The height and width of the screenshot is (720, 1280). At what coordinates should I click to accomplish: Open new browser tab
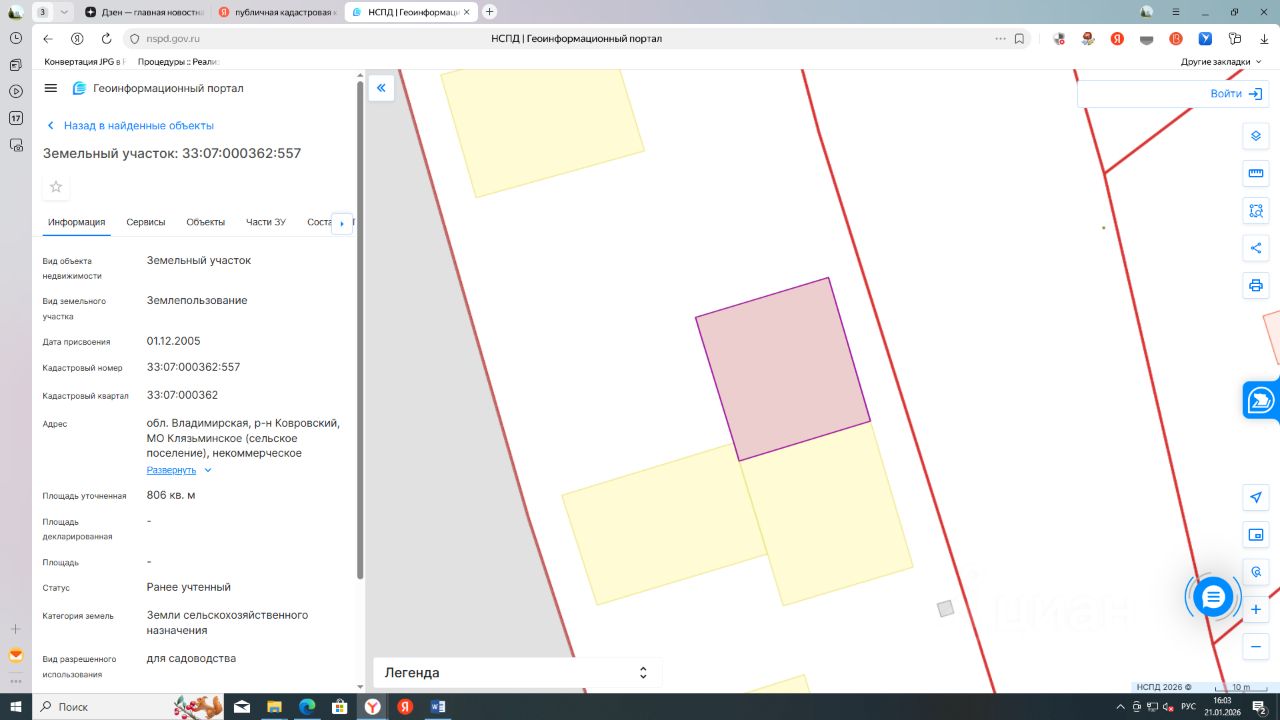489,12
